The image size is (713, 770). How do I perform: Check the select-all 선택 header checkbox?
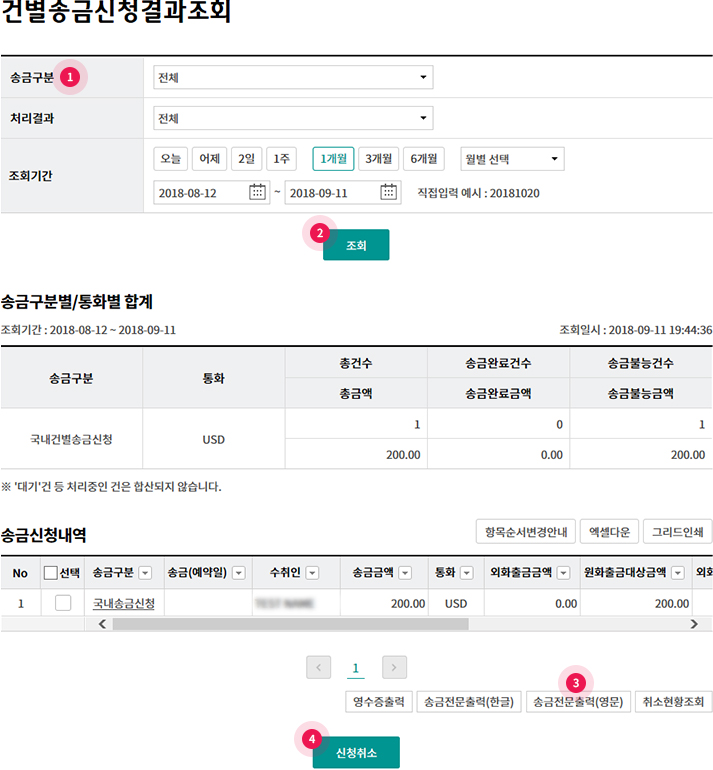(50, 573)
